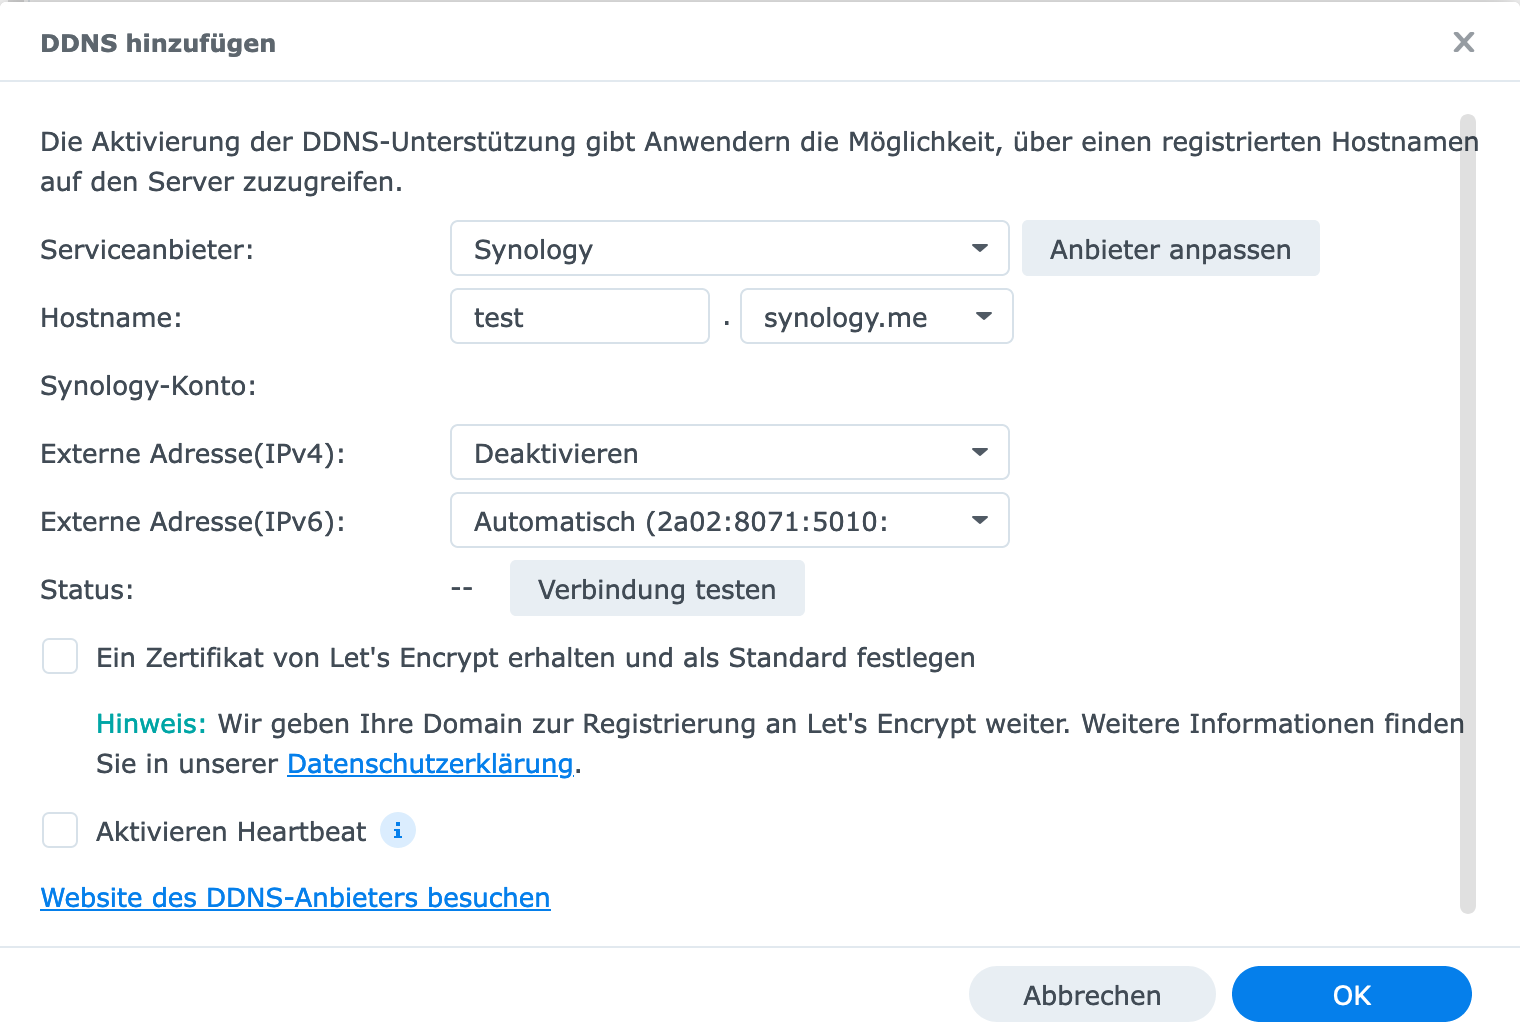This screenshot has height=1034, width=1520.
Task: Open the Datenschutzerklärung link
Action: [x=430, y=764]
